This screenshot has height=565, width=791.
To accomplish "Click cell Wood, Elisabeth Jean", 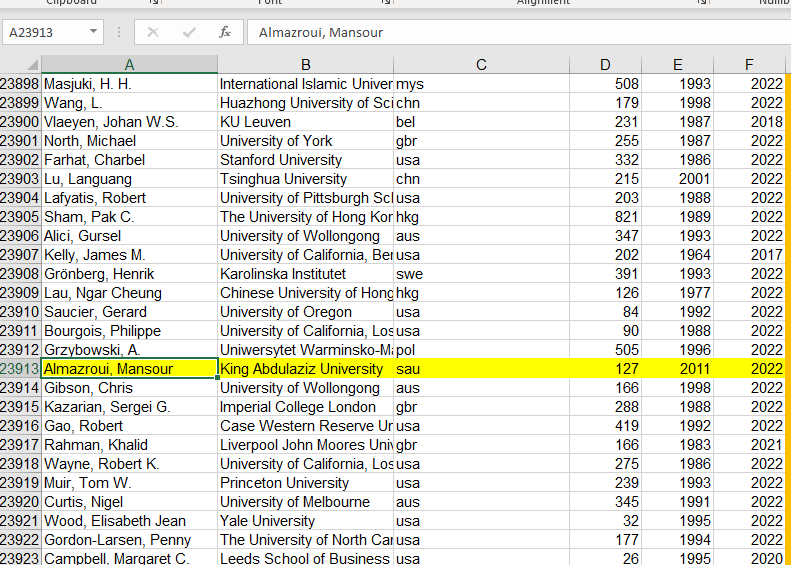I will pyautogui.click(x=129, y=521).
